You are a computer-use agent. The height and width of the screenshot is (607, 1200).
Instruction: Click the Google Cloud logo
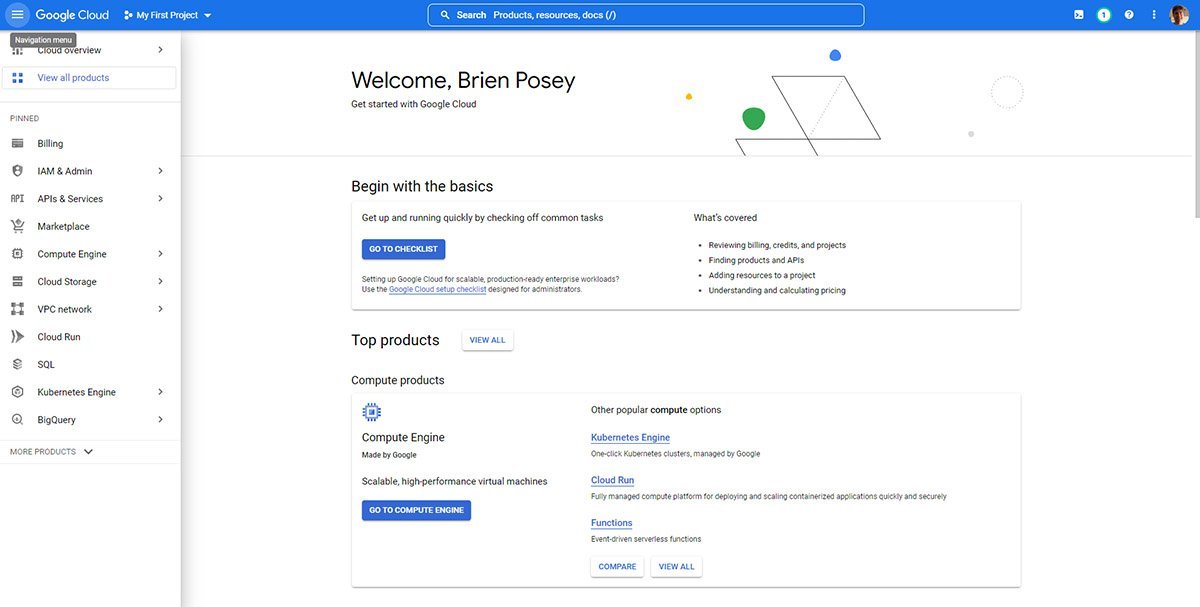tap(71, 15)
